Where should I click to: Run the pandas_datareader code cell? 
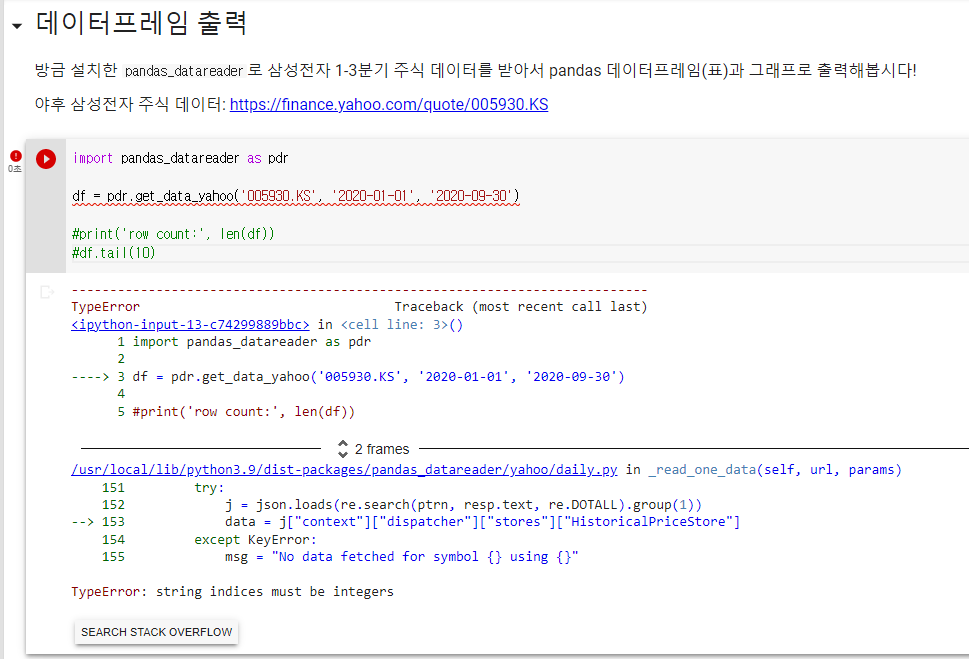46,159
